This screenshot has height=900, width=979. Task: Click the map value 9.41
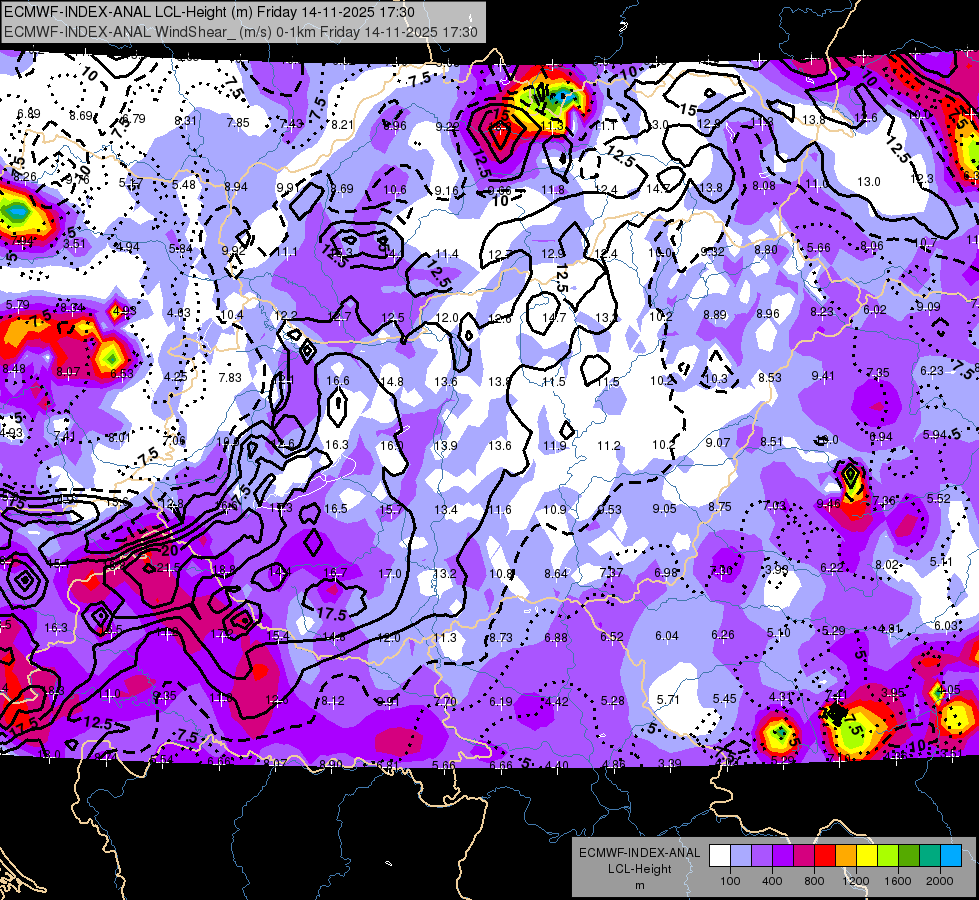click(x=823, y=375)
